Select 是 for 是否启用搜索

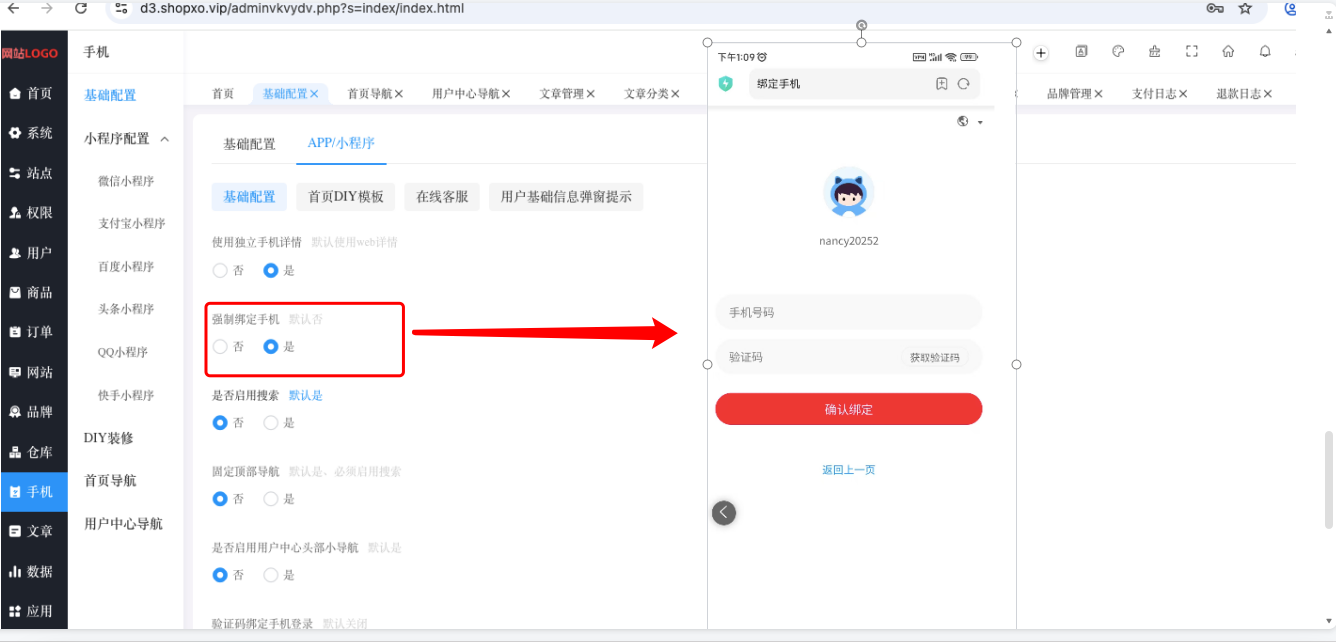(x=271, y=423)
